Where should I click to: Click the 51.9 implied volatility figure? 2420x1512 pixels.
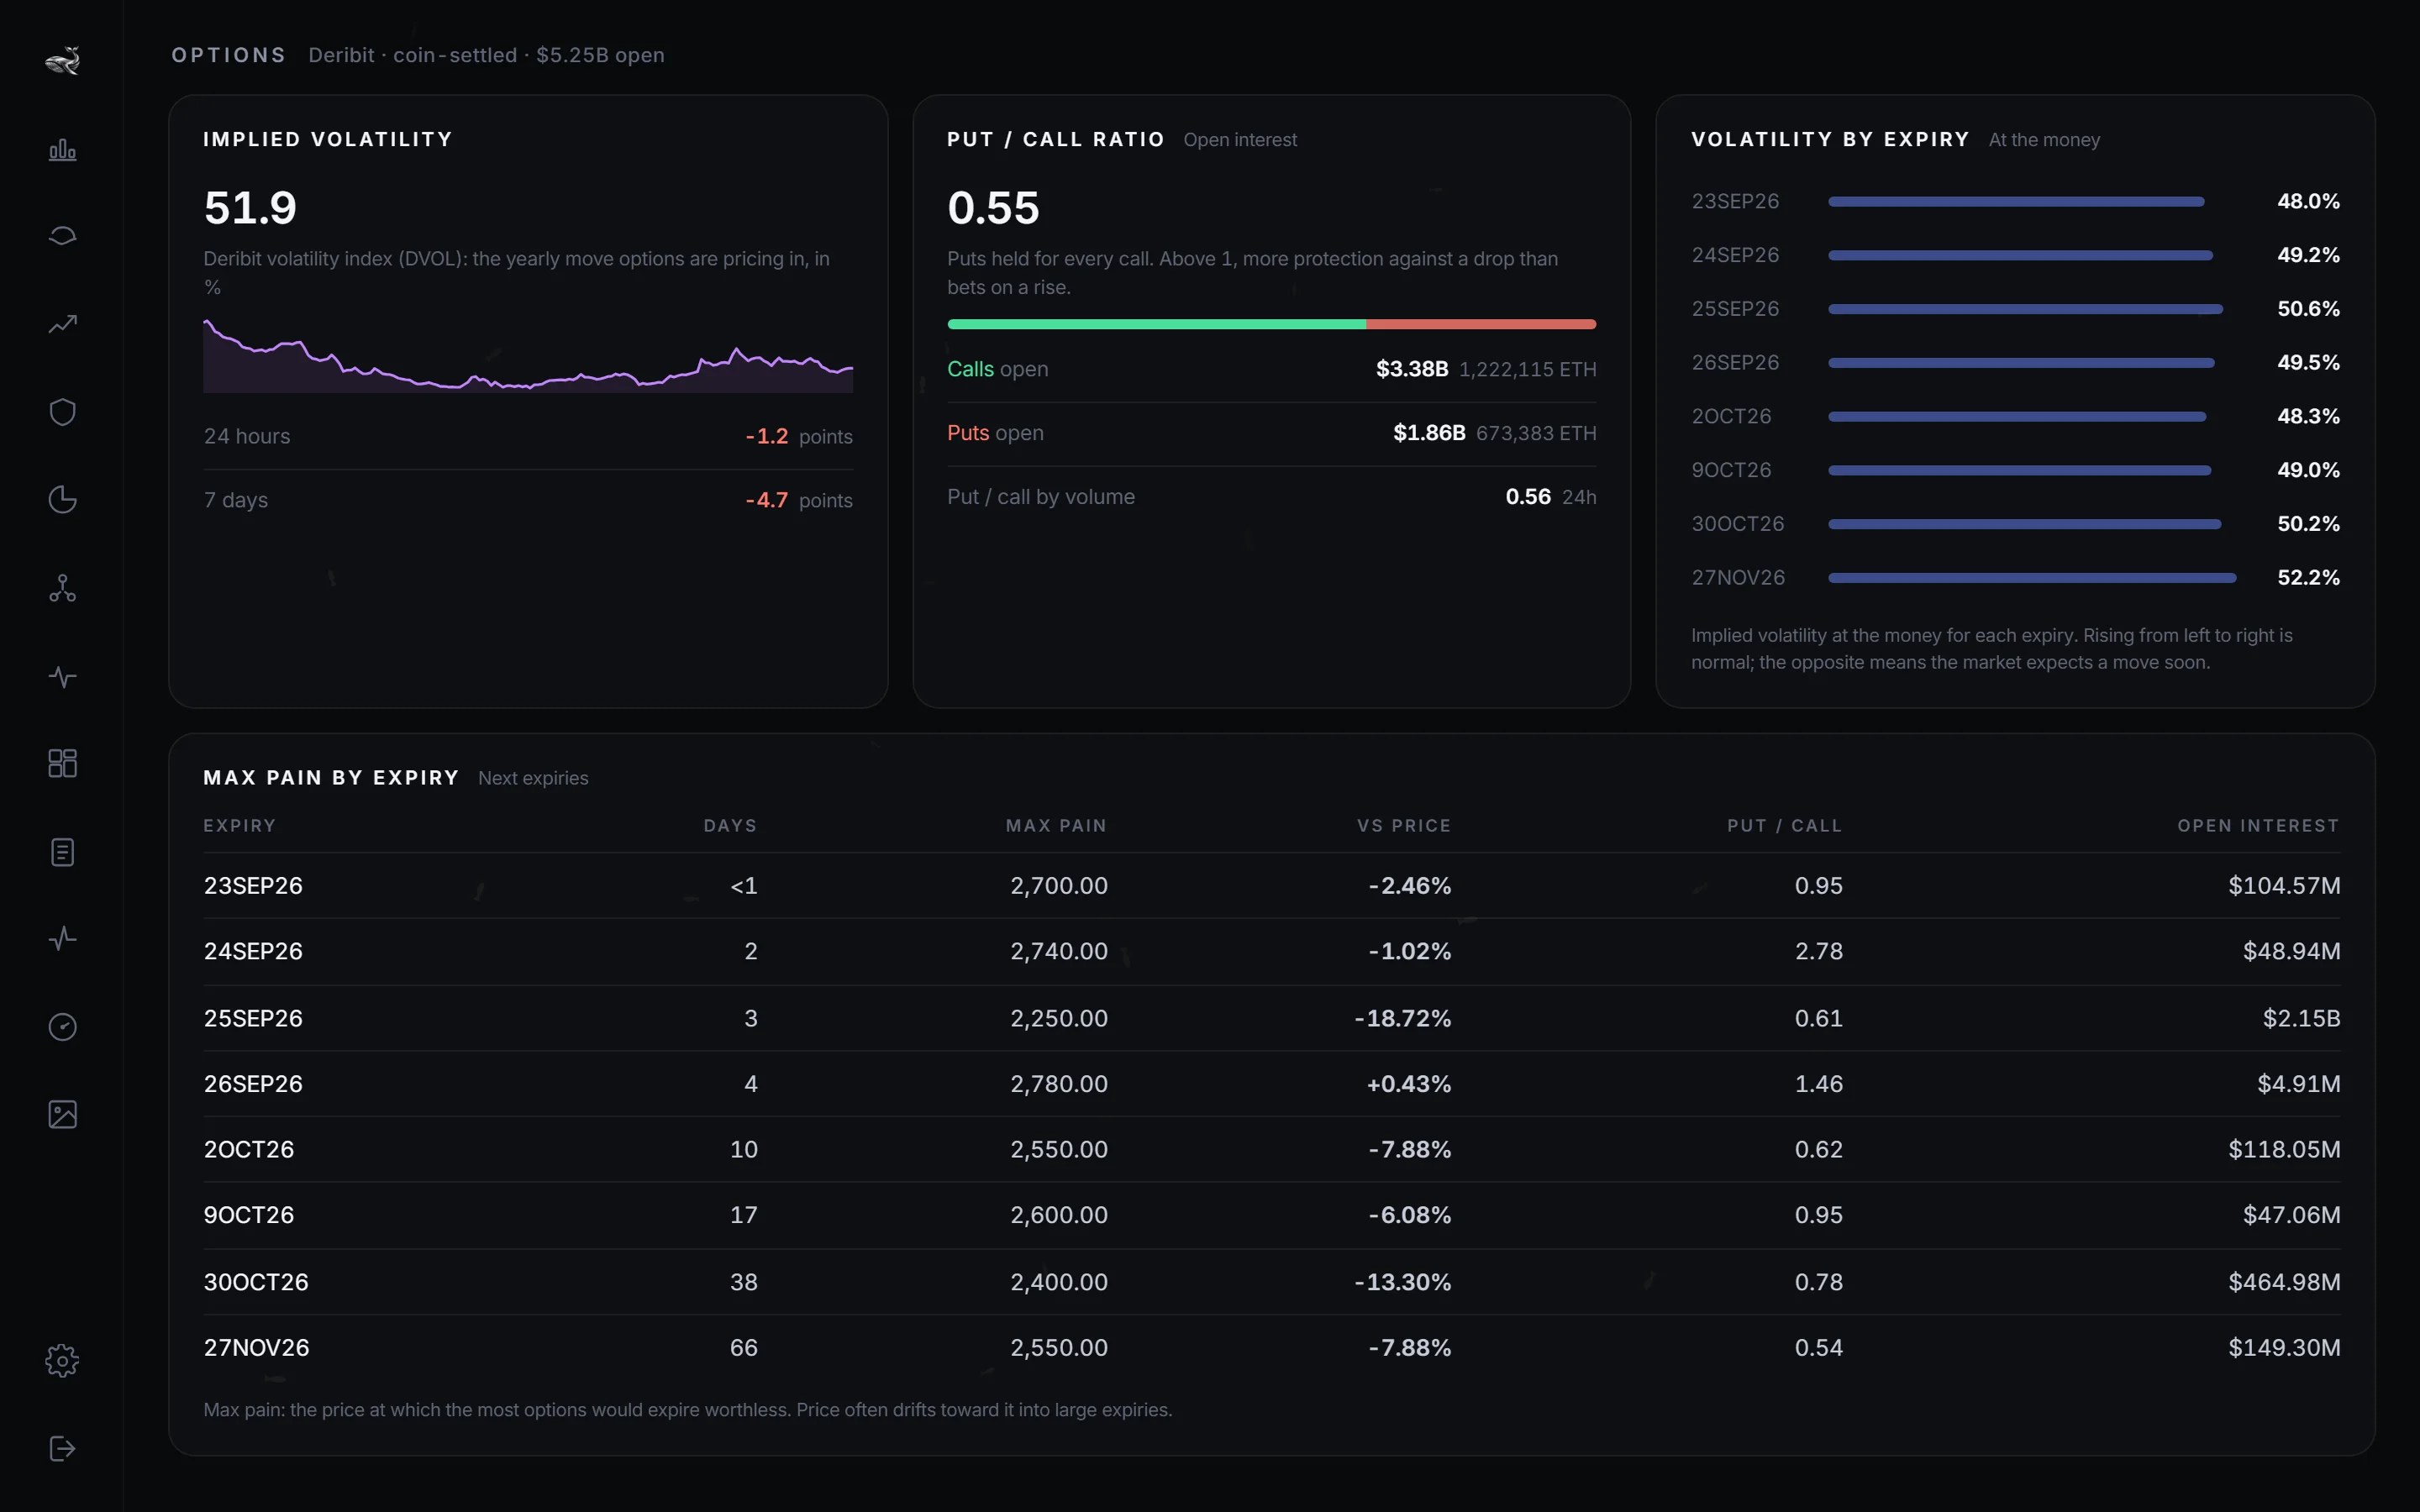click(x=250, y=208)
